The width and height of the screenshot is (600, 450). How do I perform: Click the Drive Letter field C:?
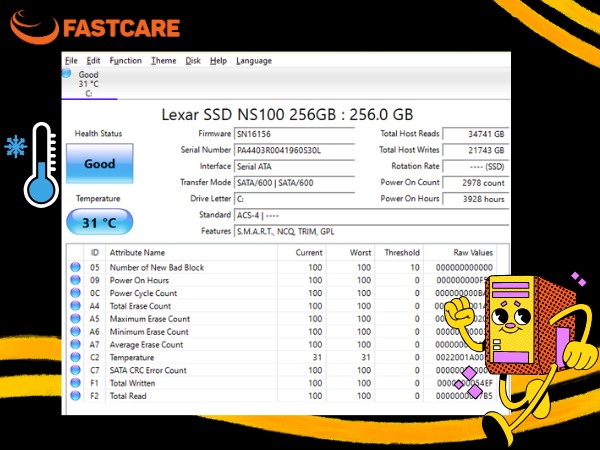pyautogui.click(x=294, y=199)
